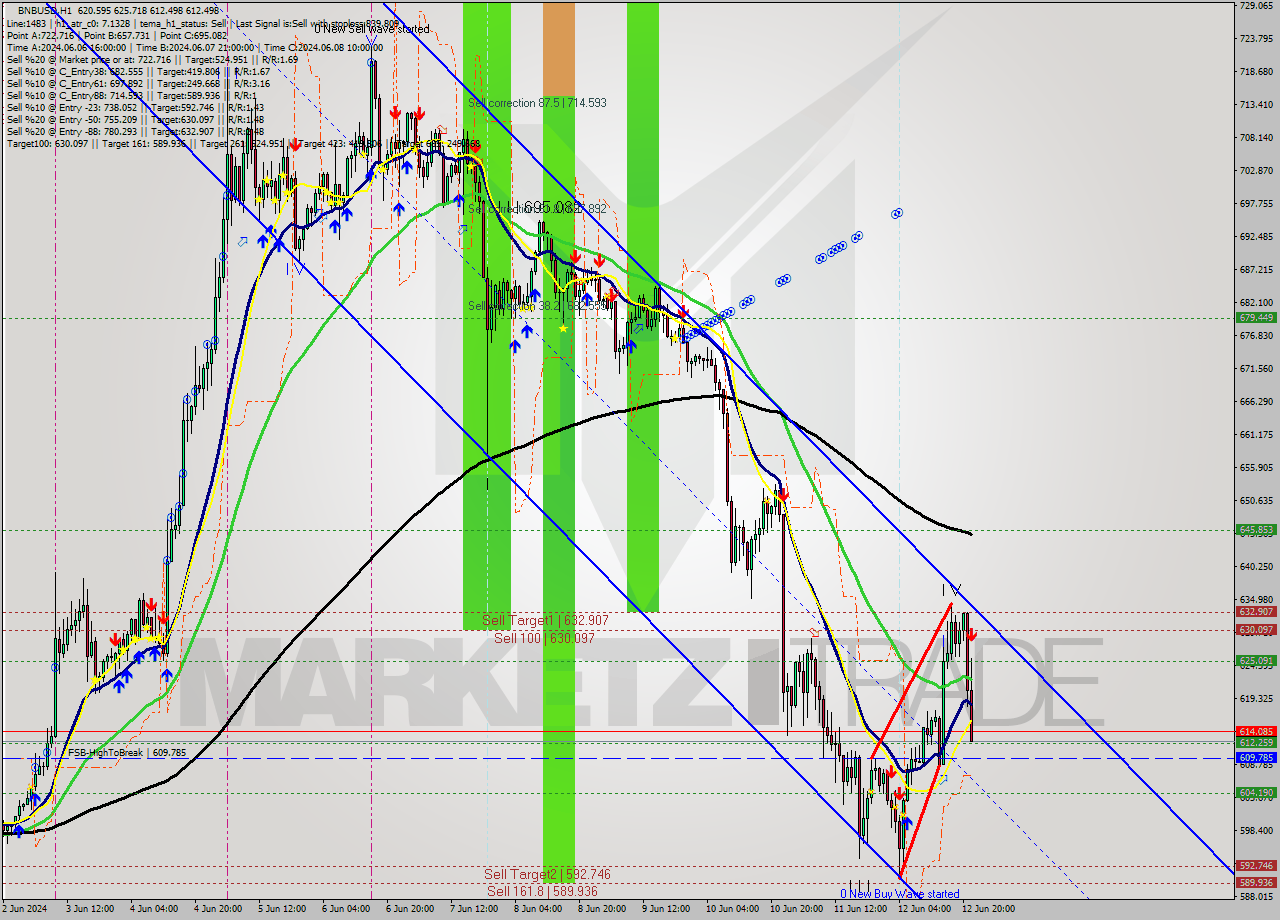Select the 'Sell 100 | 630.097' label

click(x=544, y=637)
